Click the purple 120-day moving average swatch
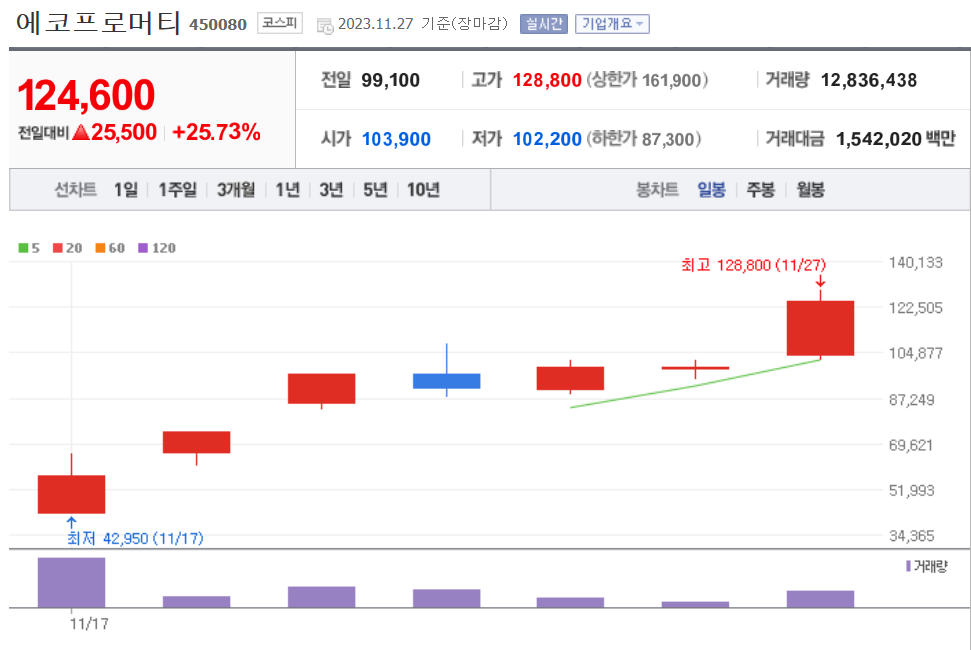This screenshot has height=650, width=971. pyautogui.click(x=143, y=248)
